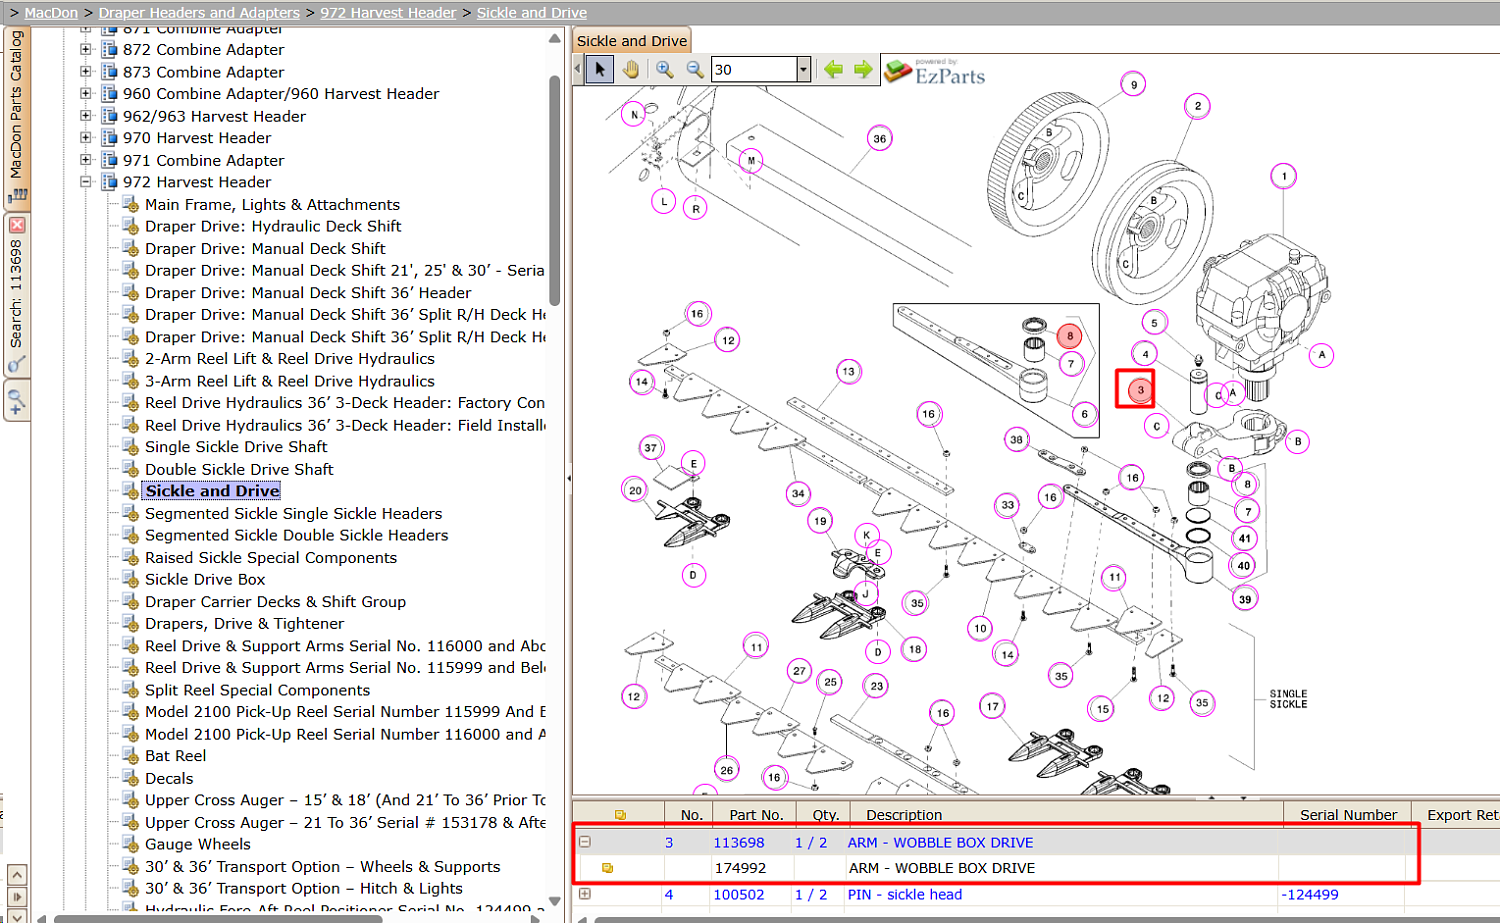The width and height of the screenshot is (1500, 923).
Task: Sort the table by Part No. column
Action: pos(756,815)
